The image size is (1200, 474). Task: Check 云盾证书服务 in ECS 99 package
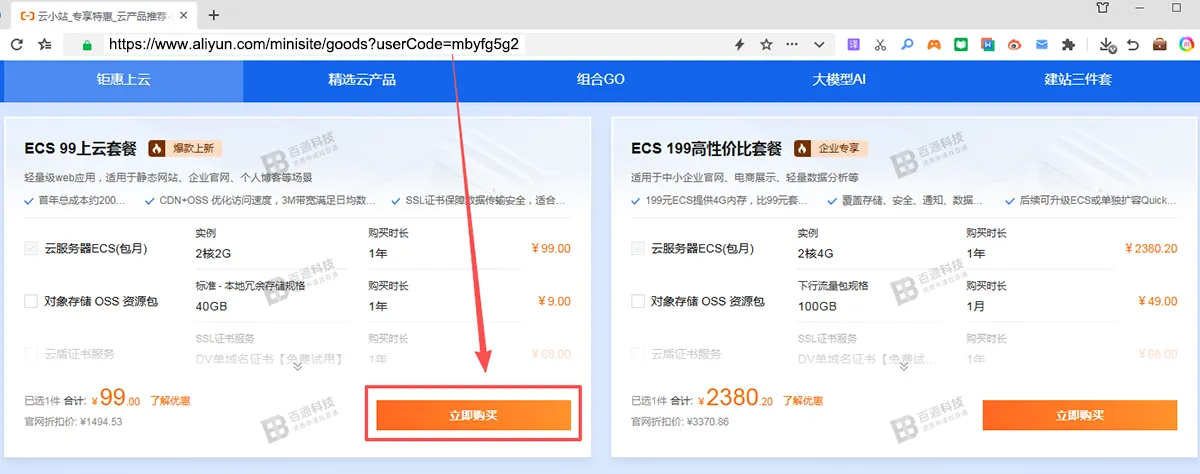click(x=31, y=353)
